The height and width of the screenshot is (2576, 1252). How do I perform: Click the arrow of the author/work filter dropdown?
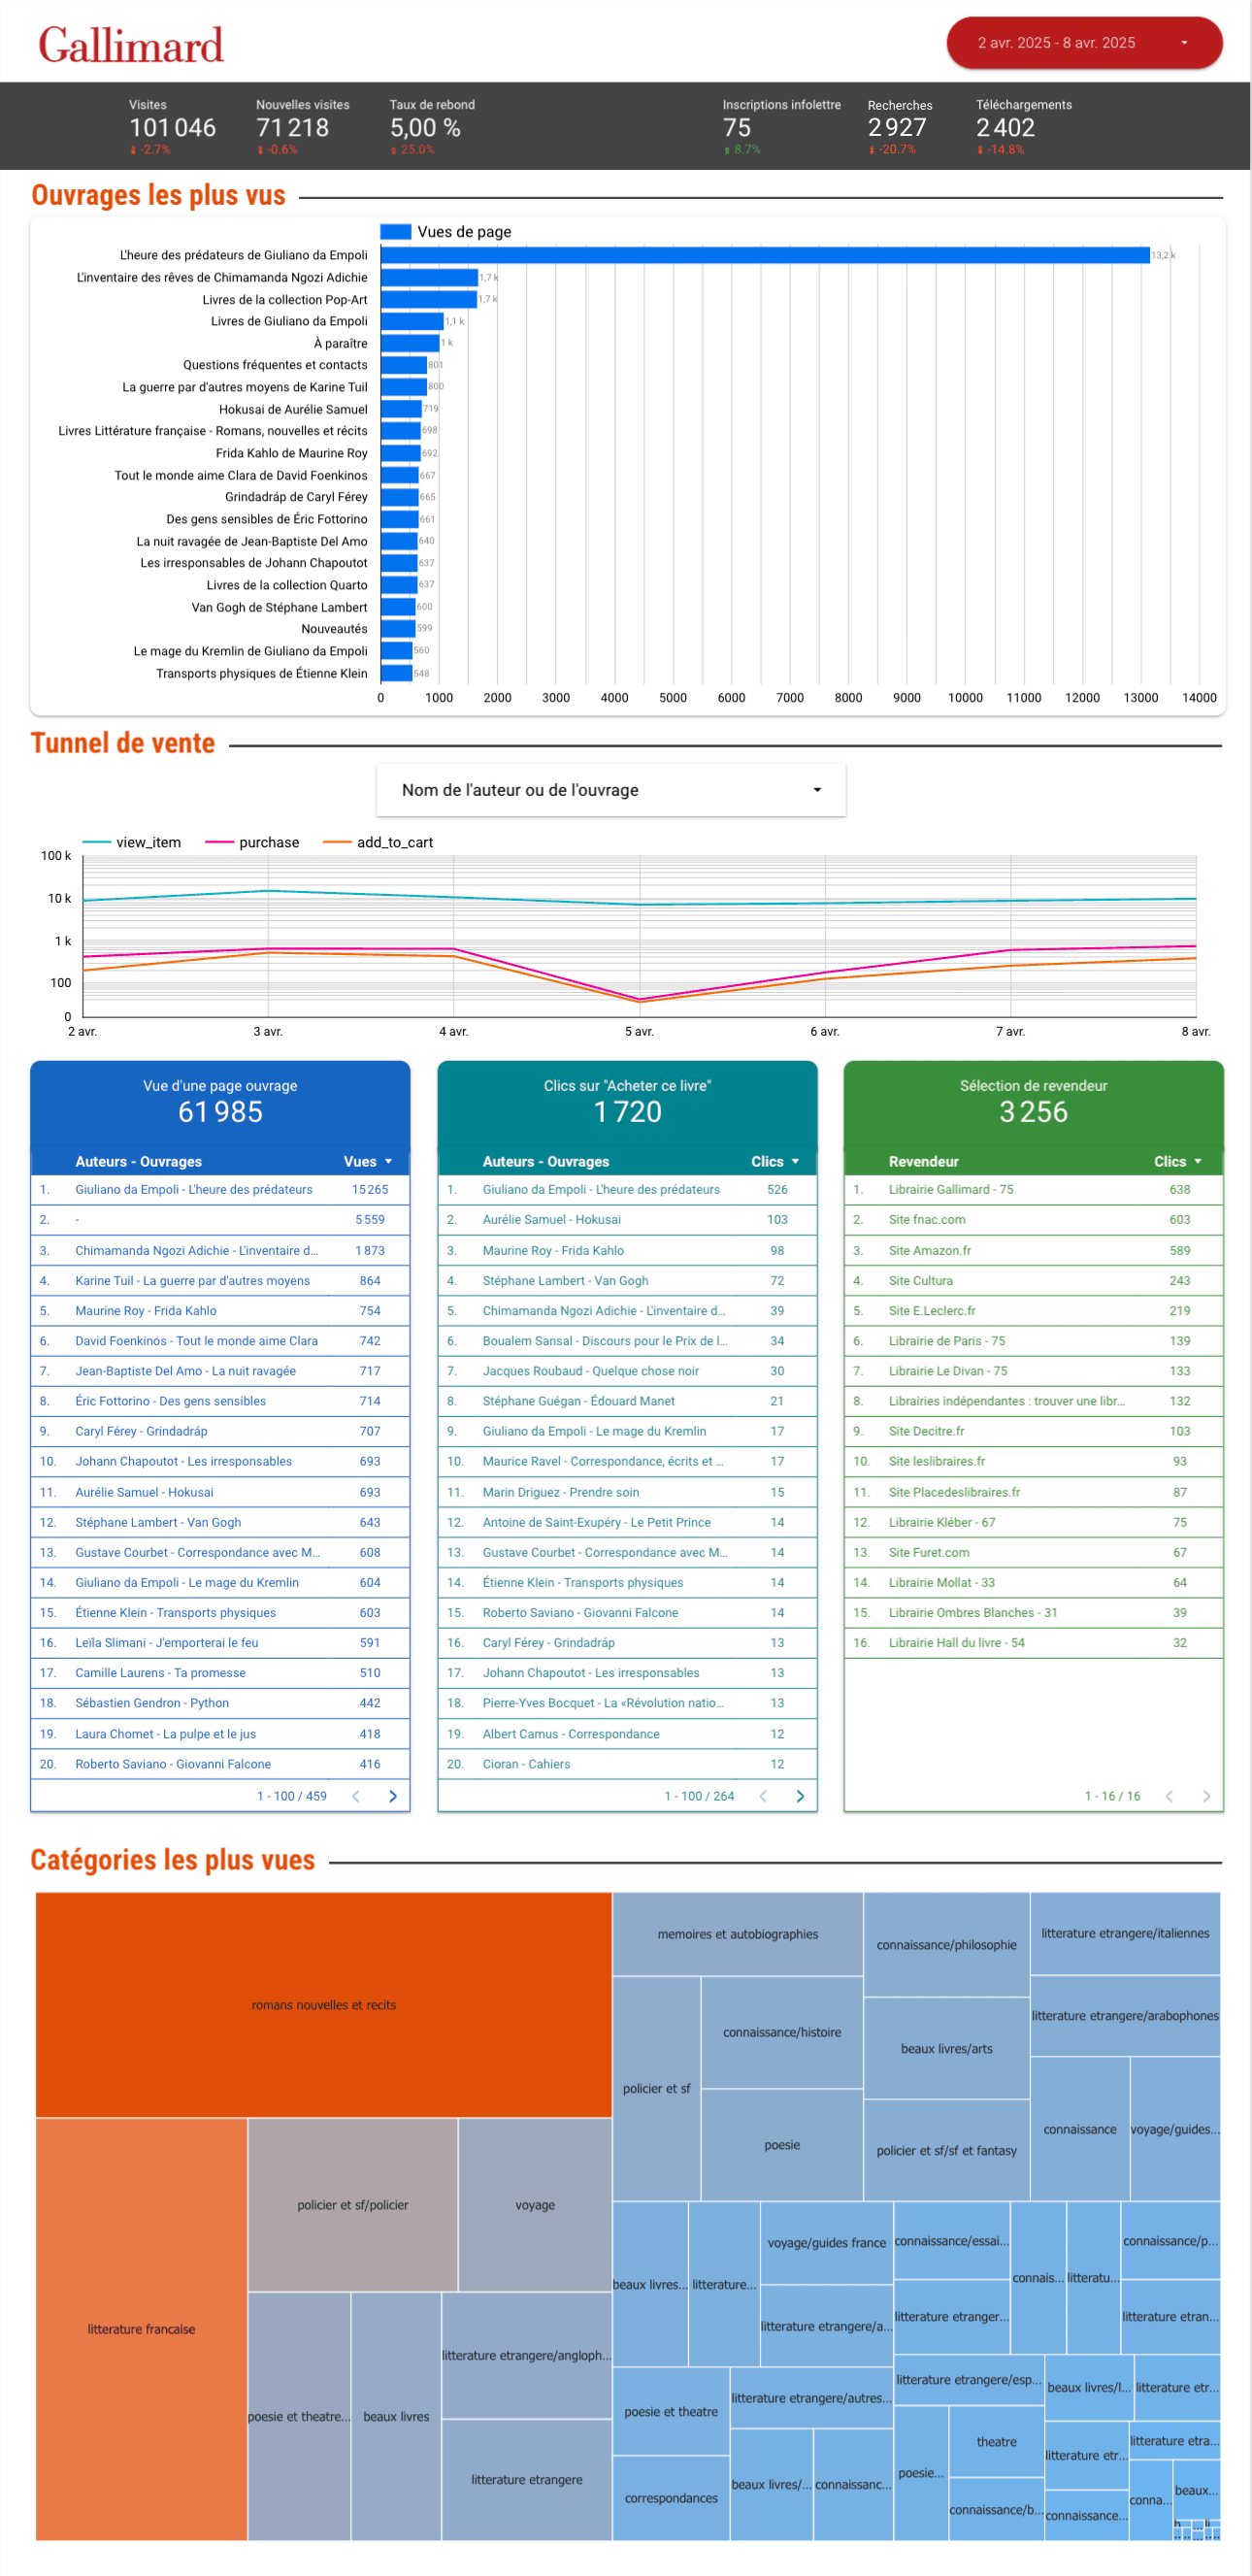click(817, 790)
